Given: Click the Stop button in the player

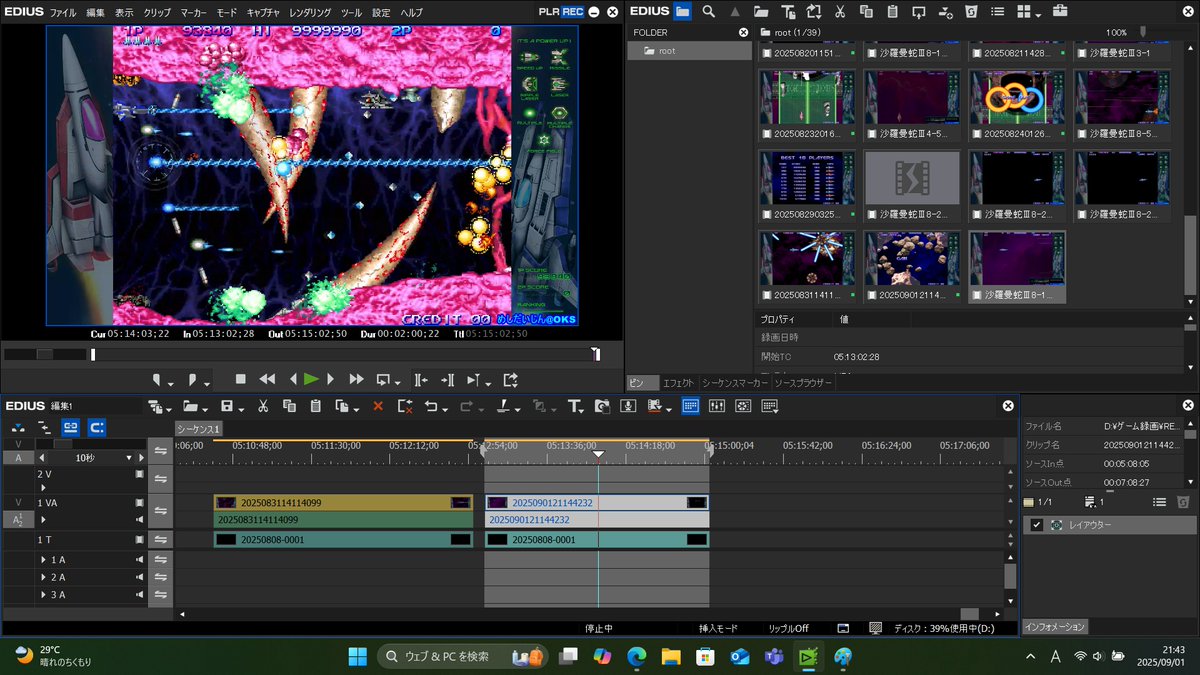Looking at the screenshot, I should tap(240, 380).
